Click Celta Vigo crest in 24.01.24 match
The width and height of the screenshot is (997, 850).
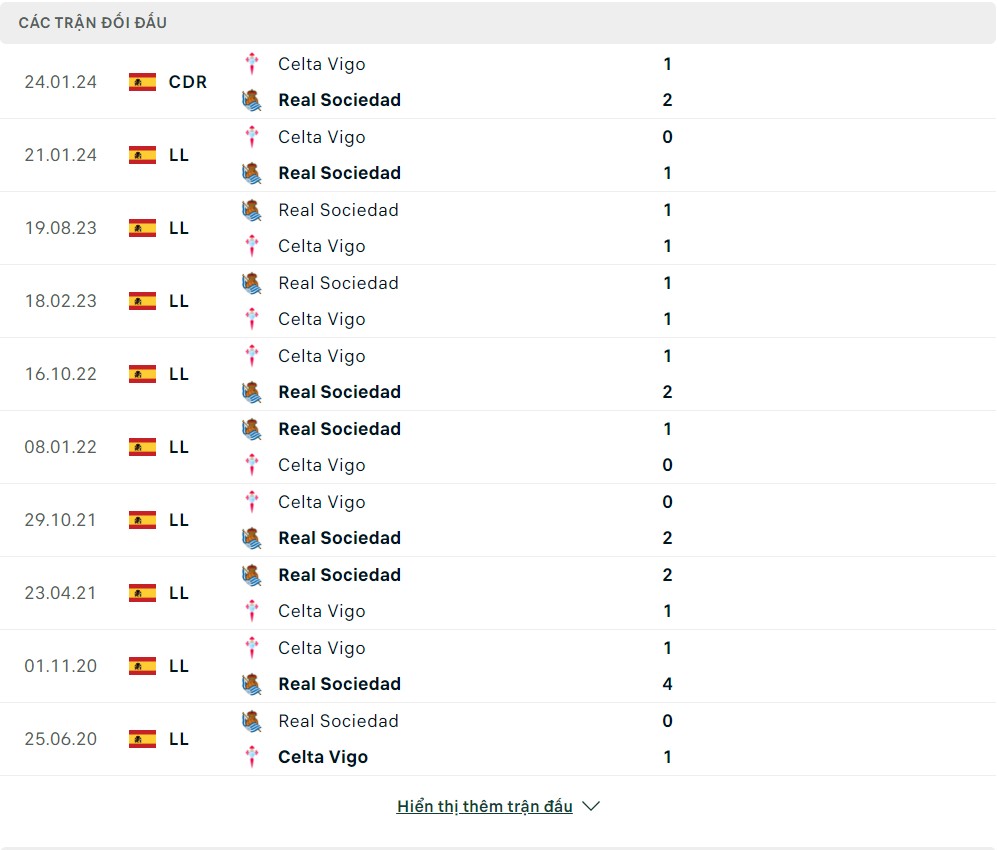253,64
